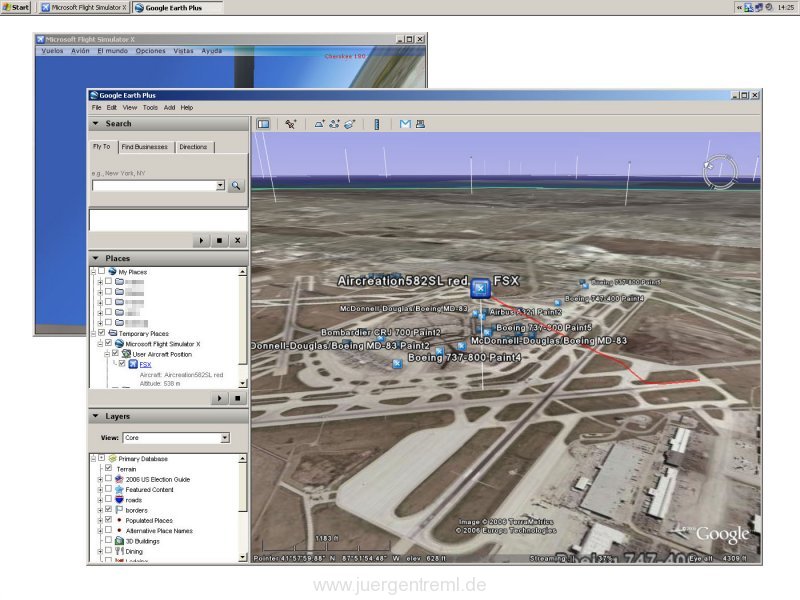Uncheck the FSX placemark checkbox
This screenshot has width=800, height=600.
click(122, 363)
